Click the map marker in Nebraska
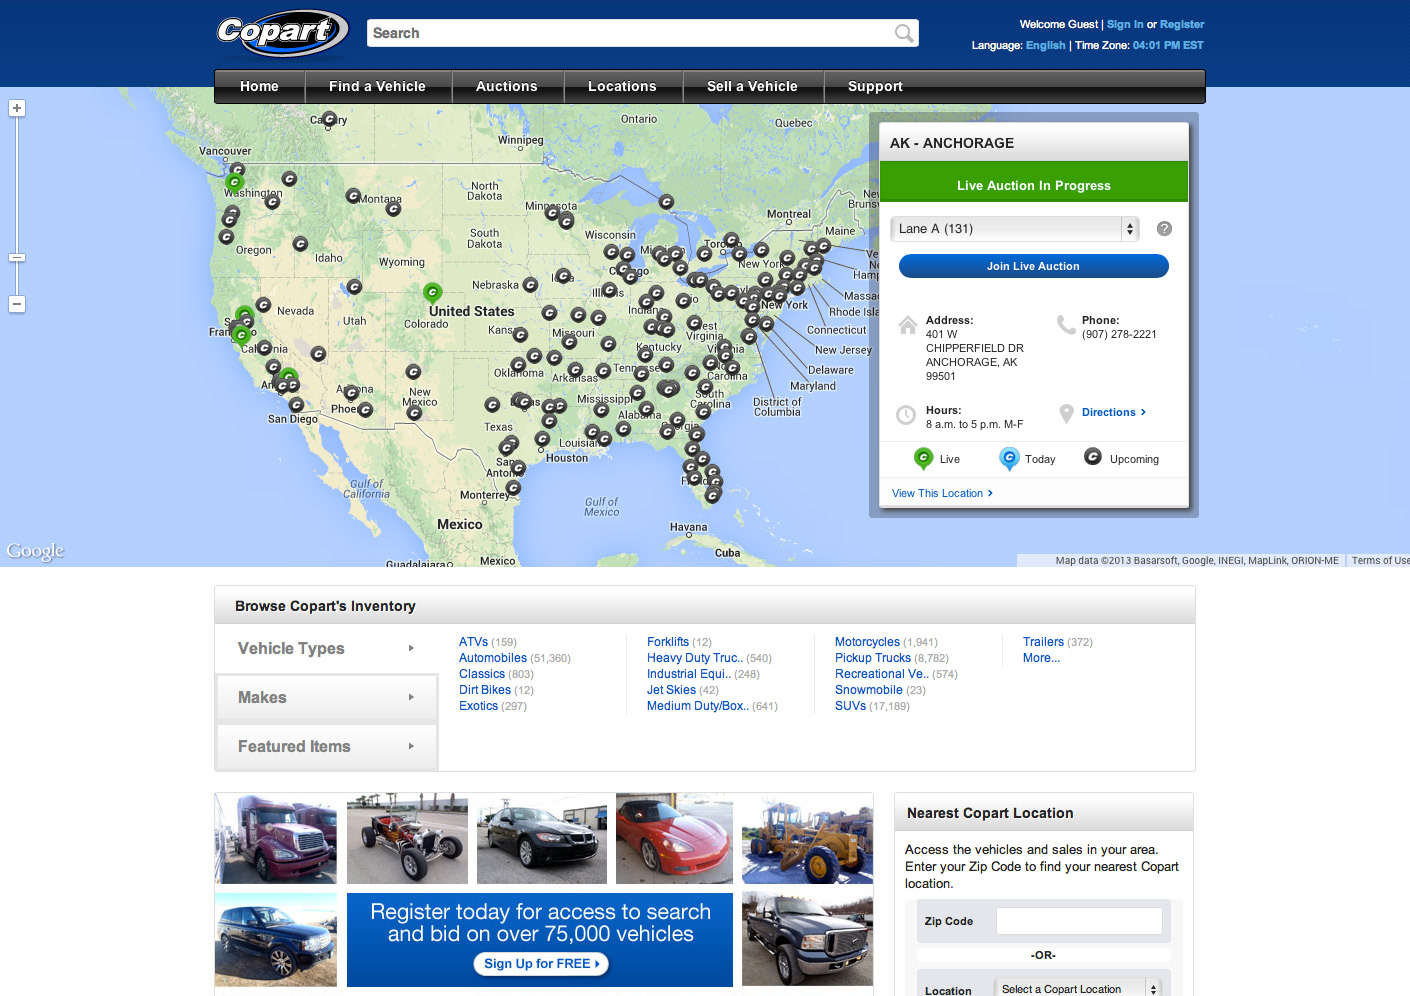Screen dimensions: 1410x996 pos(530,285)
